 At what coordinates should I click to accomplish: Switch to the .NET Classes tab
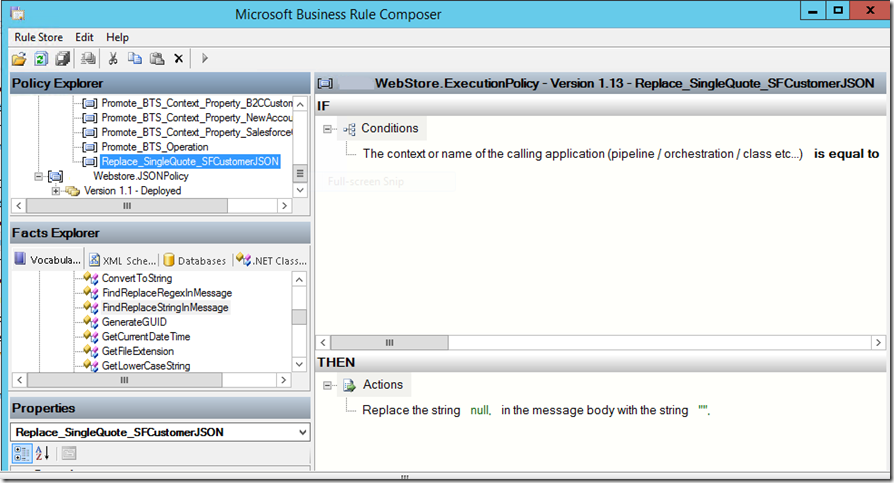pos(271,261)
